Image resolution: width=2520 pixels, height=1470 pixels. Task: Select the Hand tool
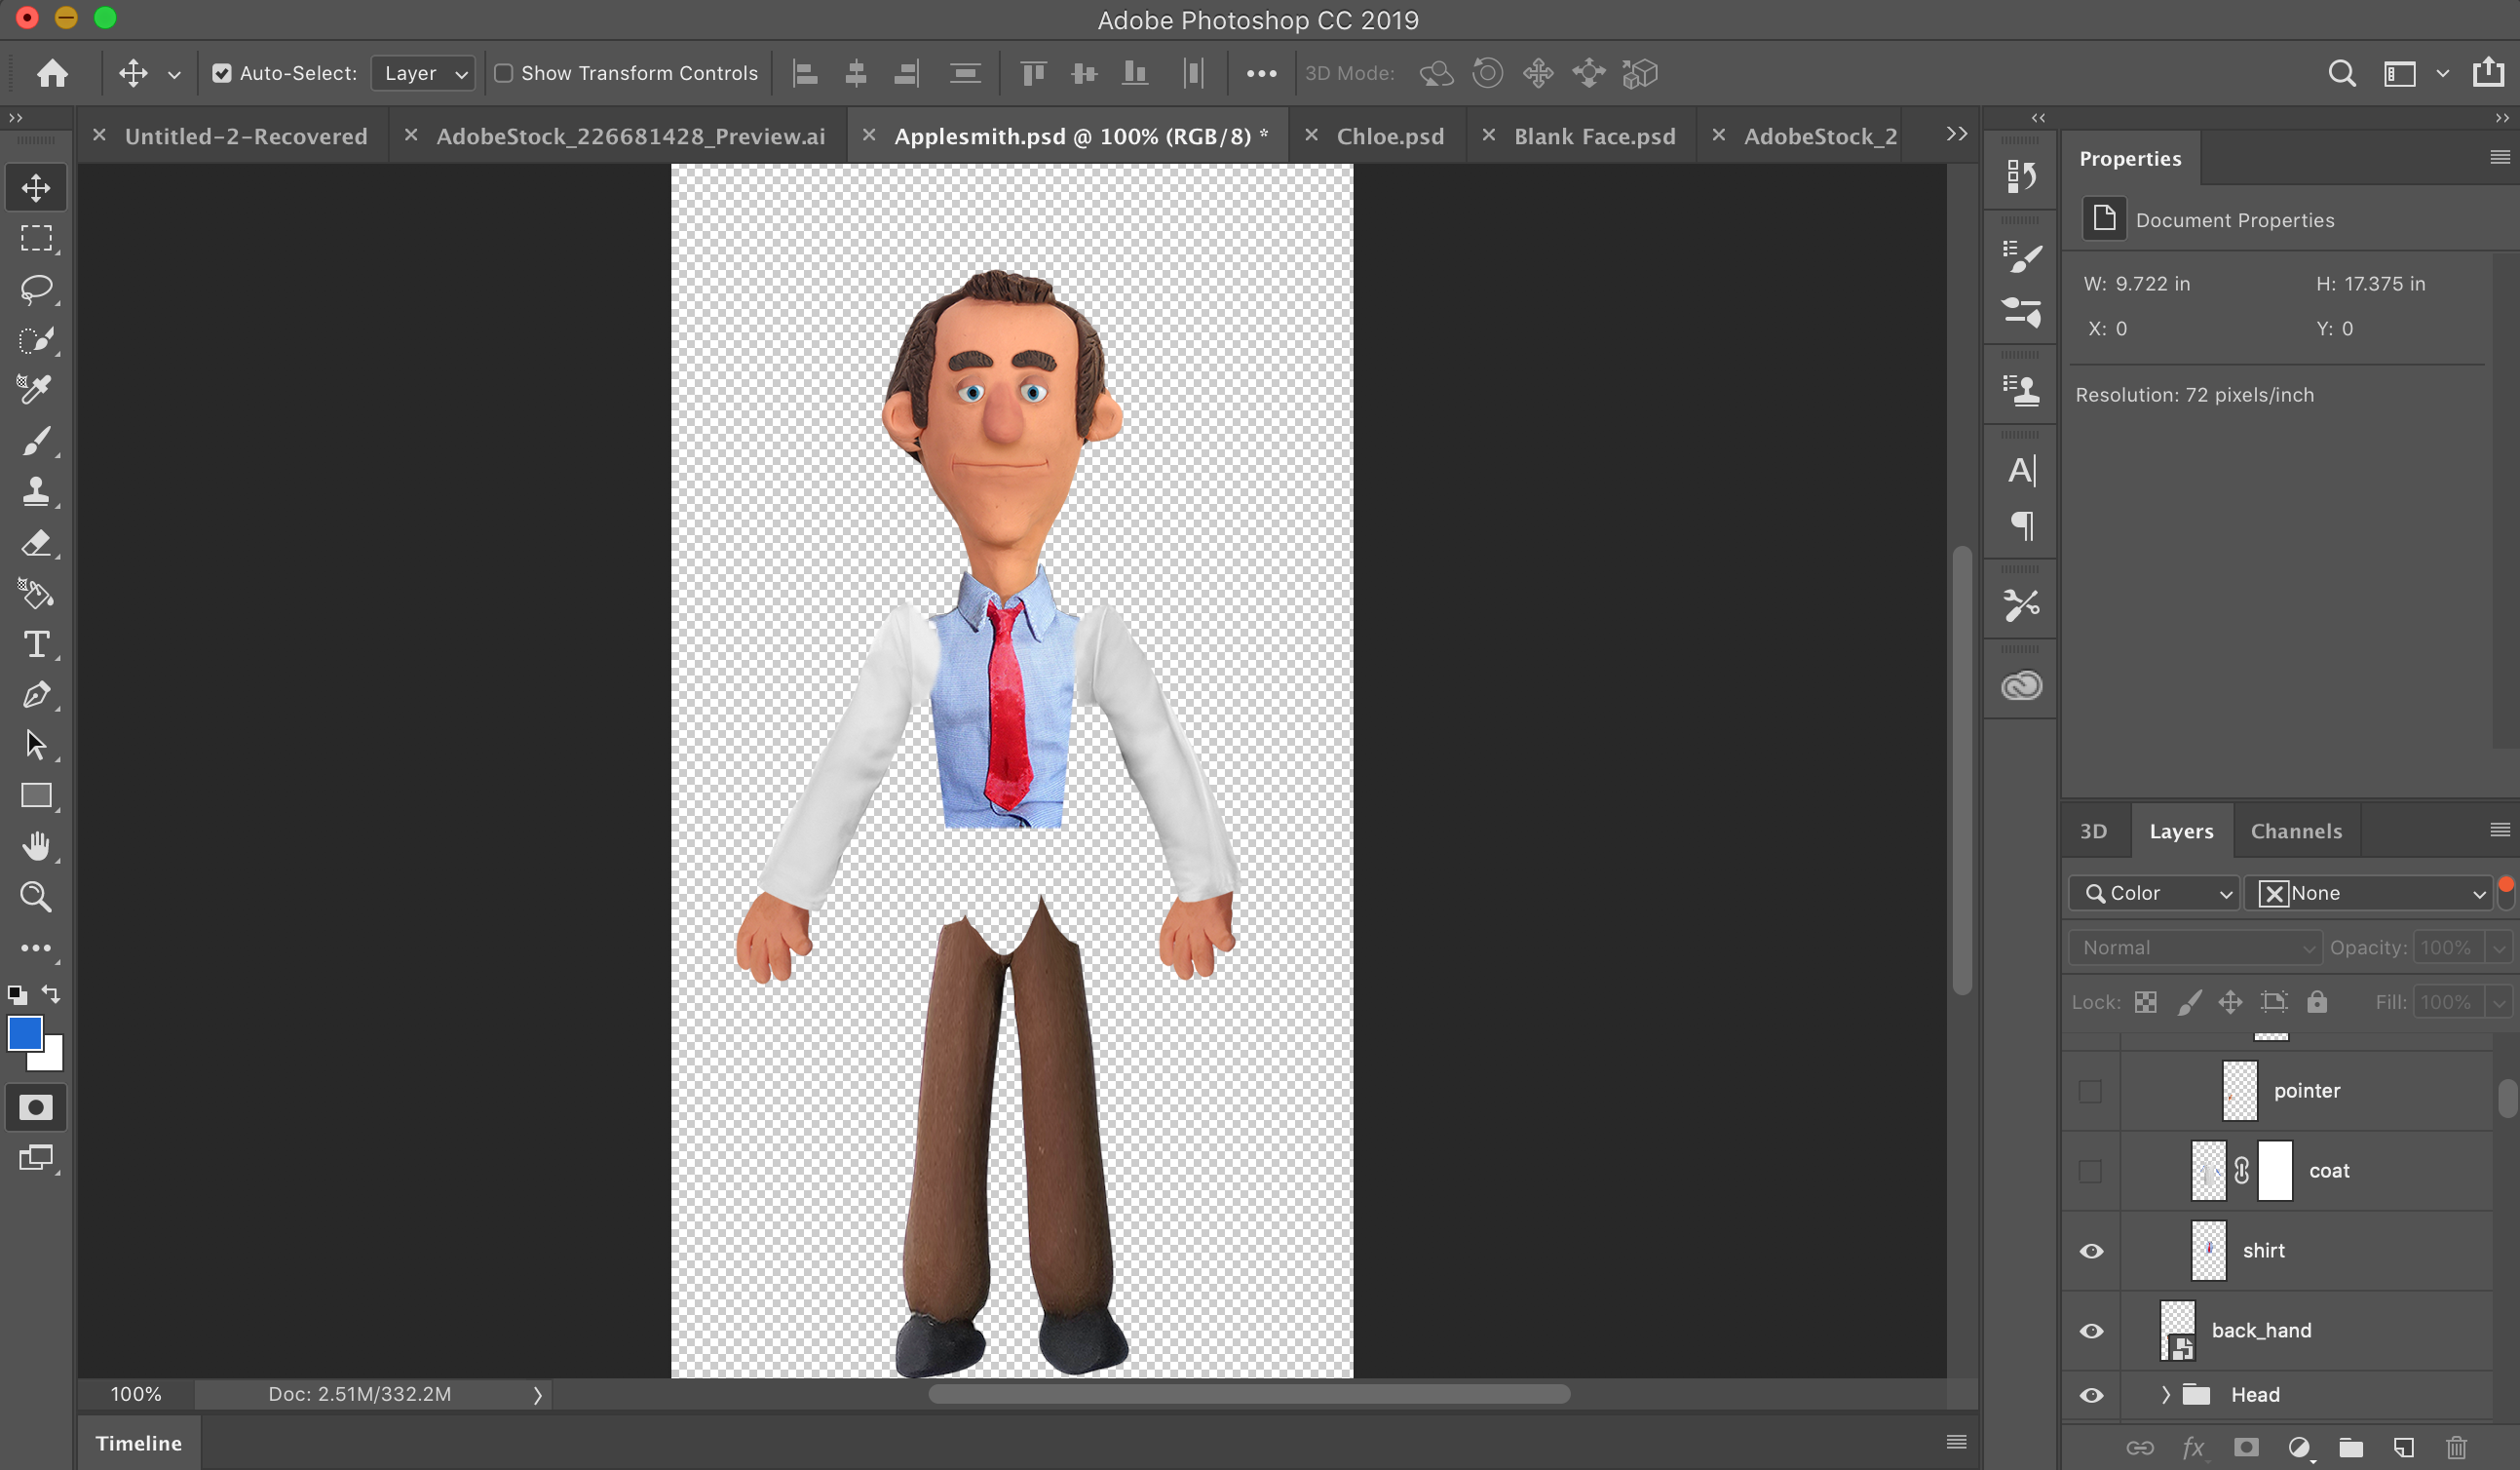click(x=36, y=847)
